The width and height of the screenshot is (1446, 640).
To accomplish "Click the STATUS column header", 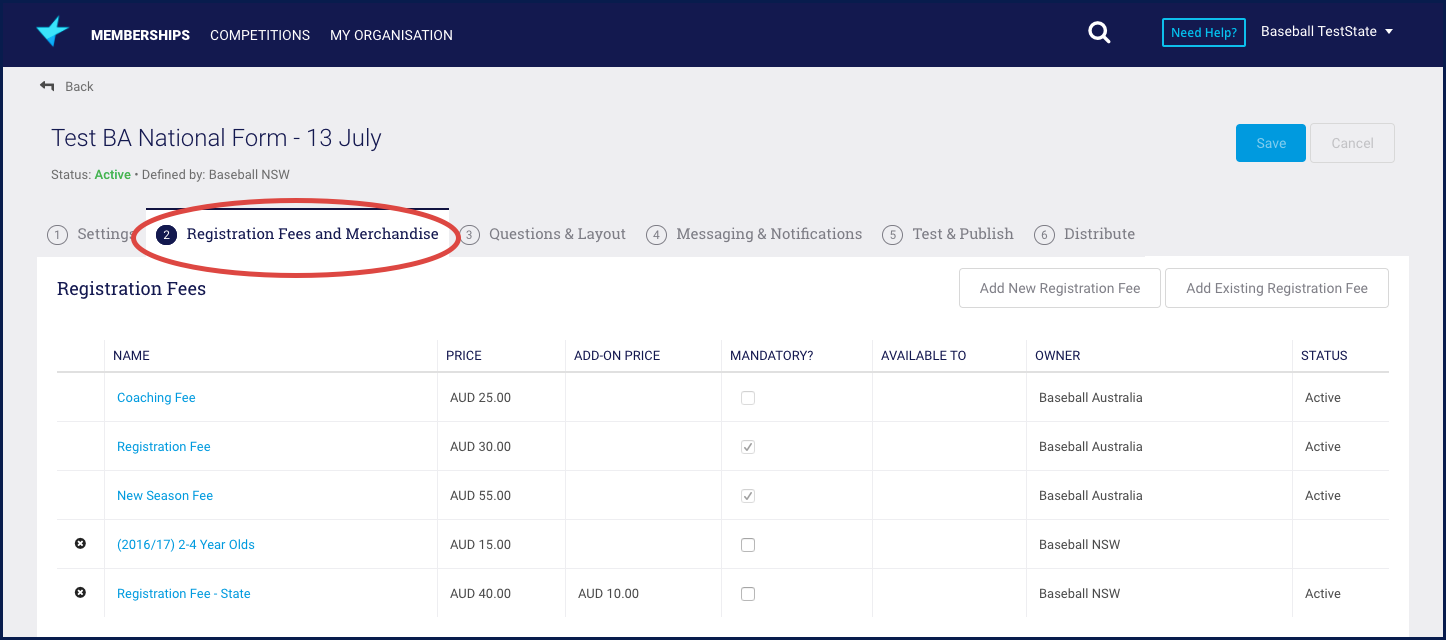I will pyautogui.click(x=1324, y=355).
